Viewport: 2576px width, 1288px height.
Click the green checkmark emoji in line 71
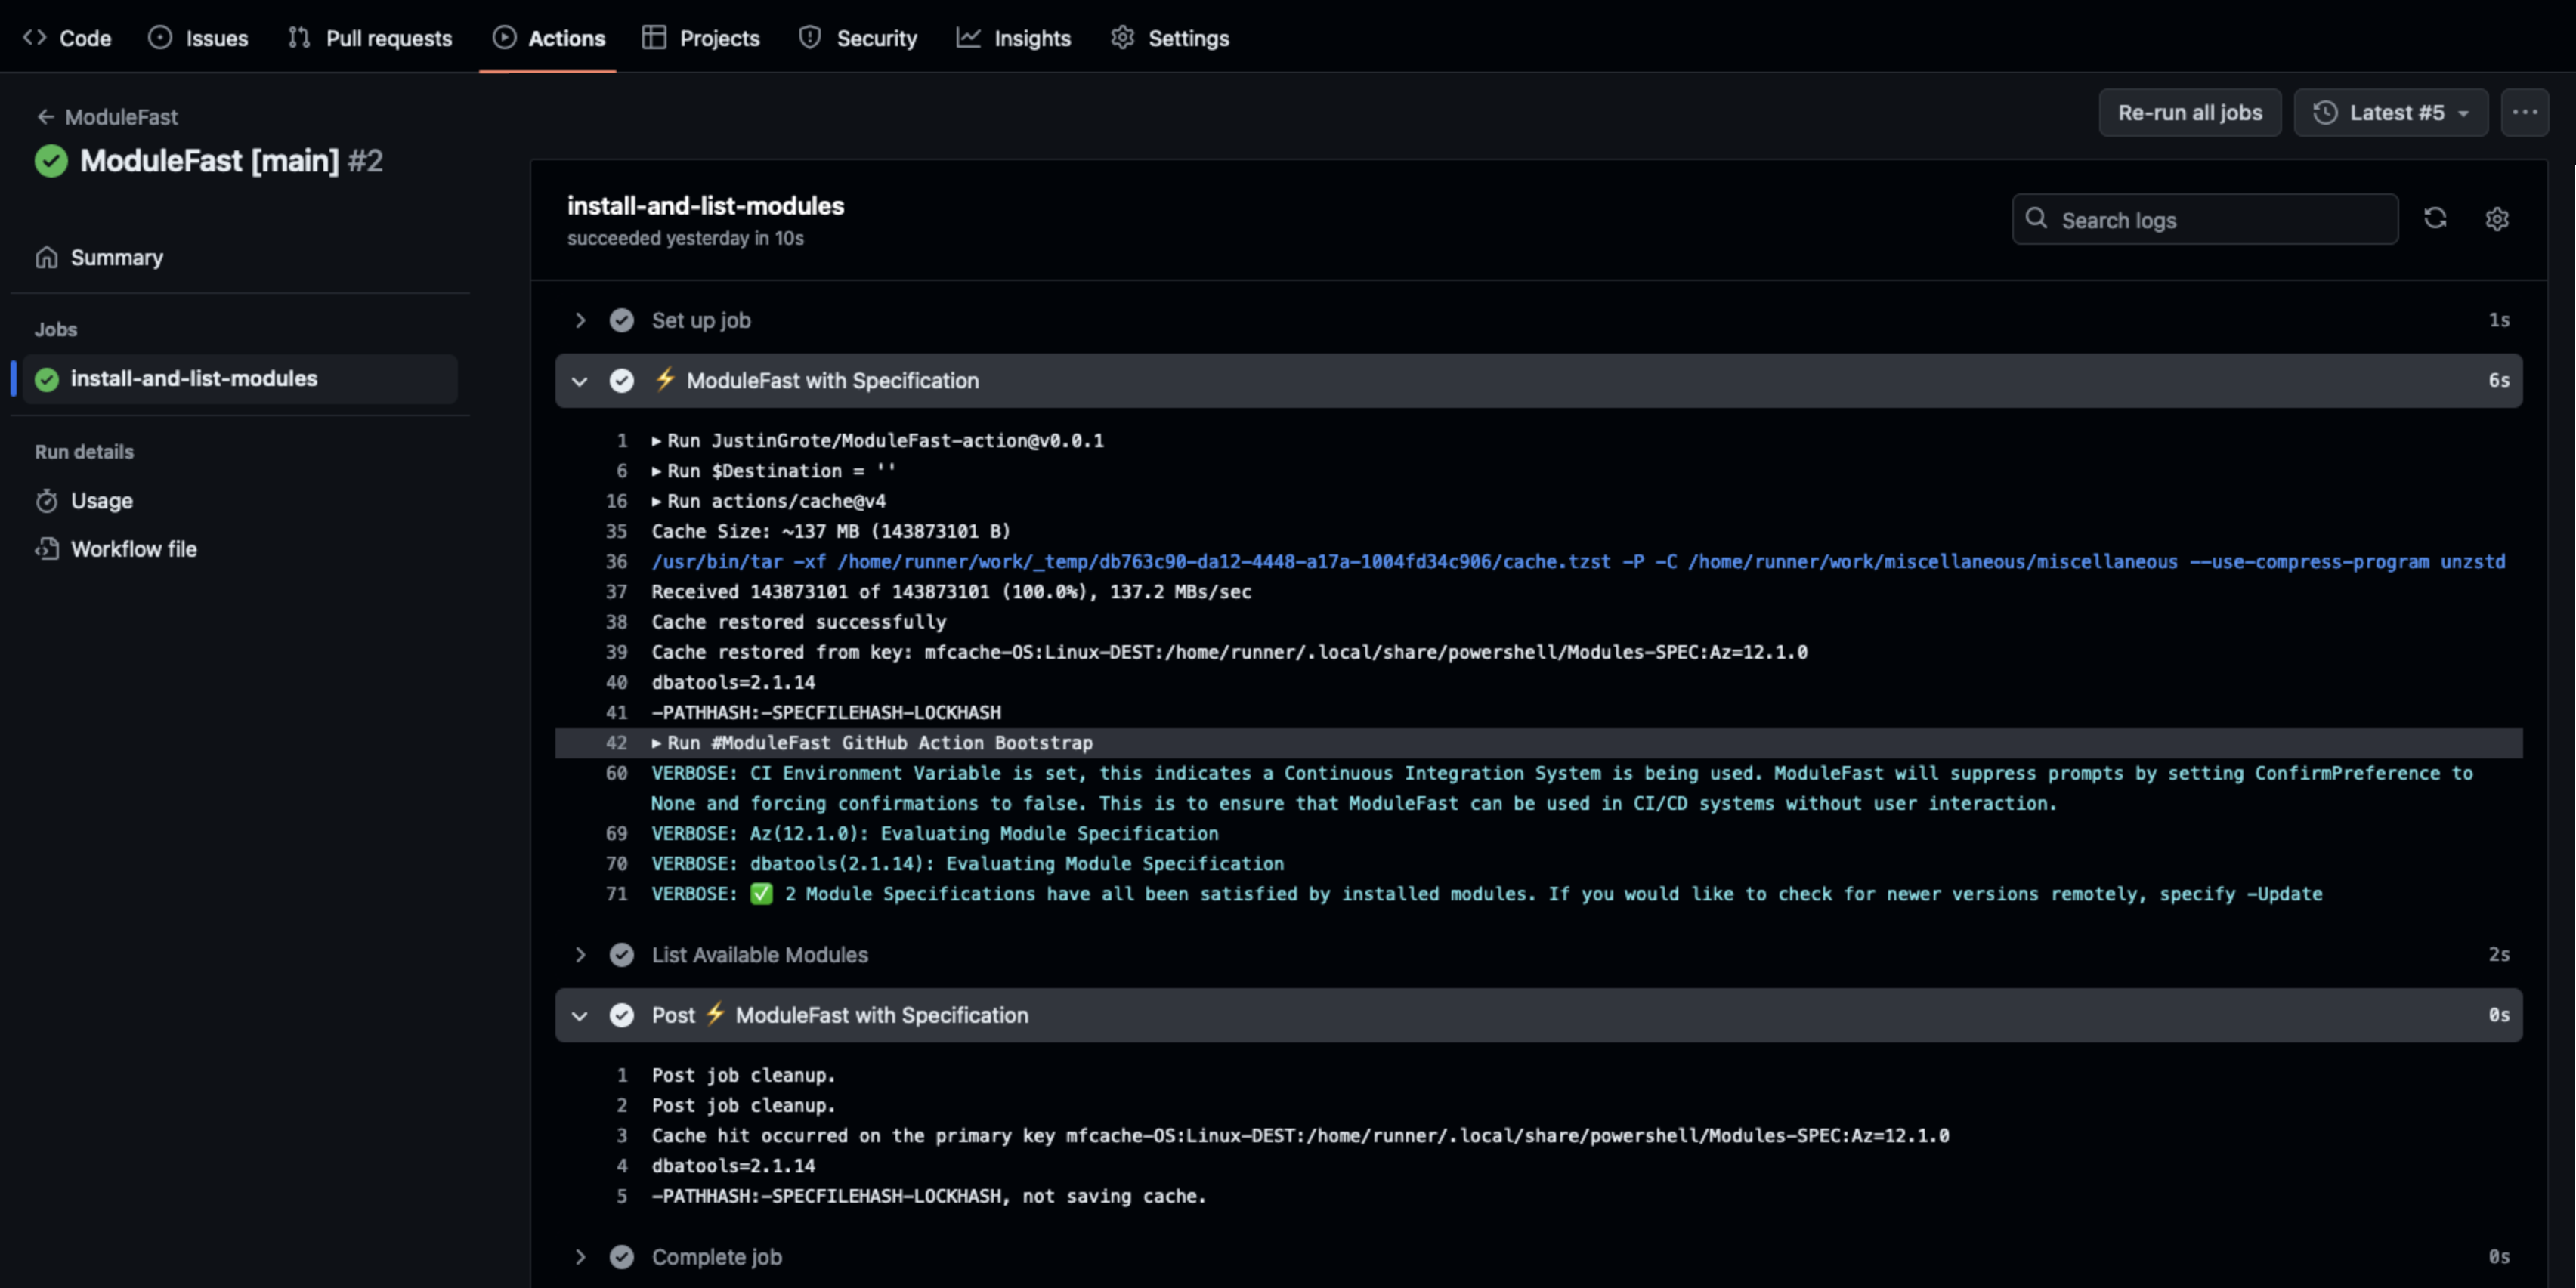pyautogui.click(x=762, y=894)
